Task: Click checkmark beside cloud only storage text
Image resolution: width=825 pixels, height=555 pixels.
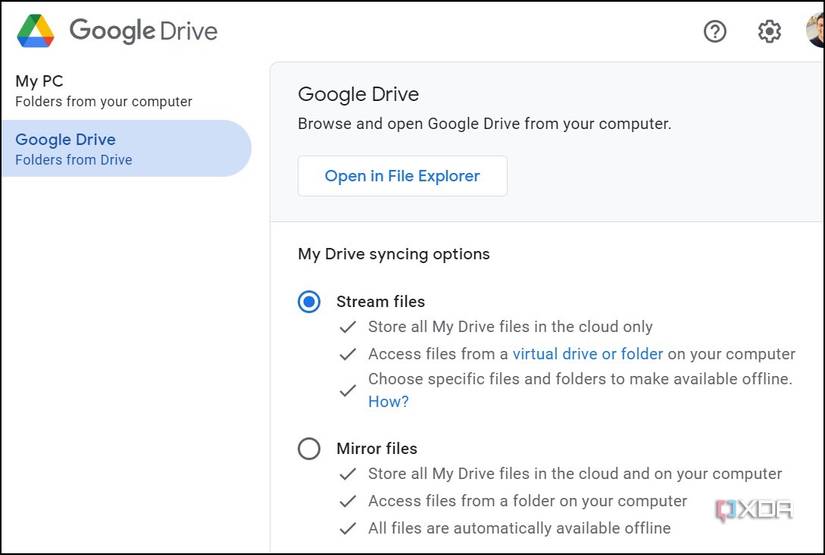Action: click(348, 327)
